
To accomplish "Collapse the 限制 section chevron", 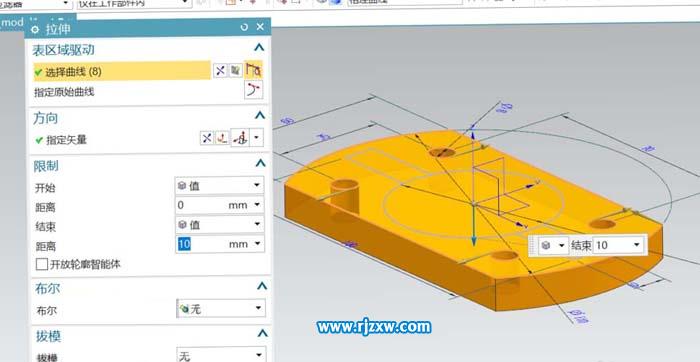I will pos(260,163).
